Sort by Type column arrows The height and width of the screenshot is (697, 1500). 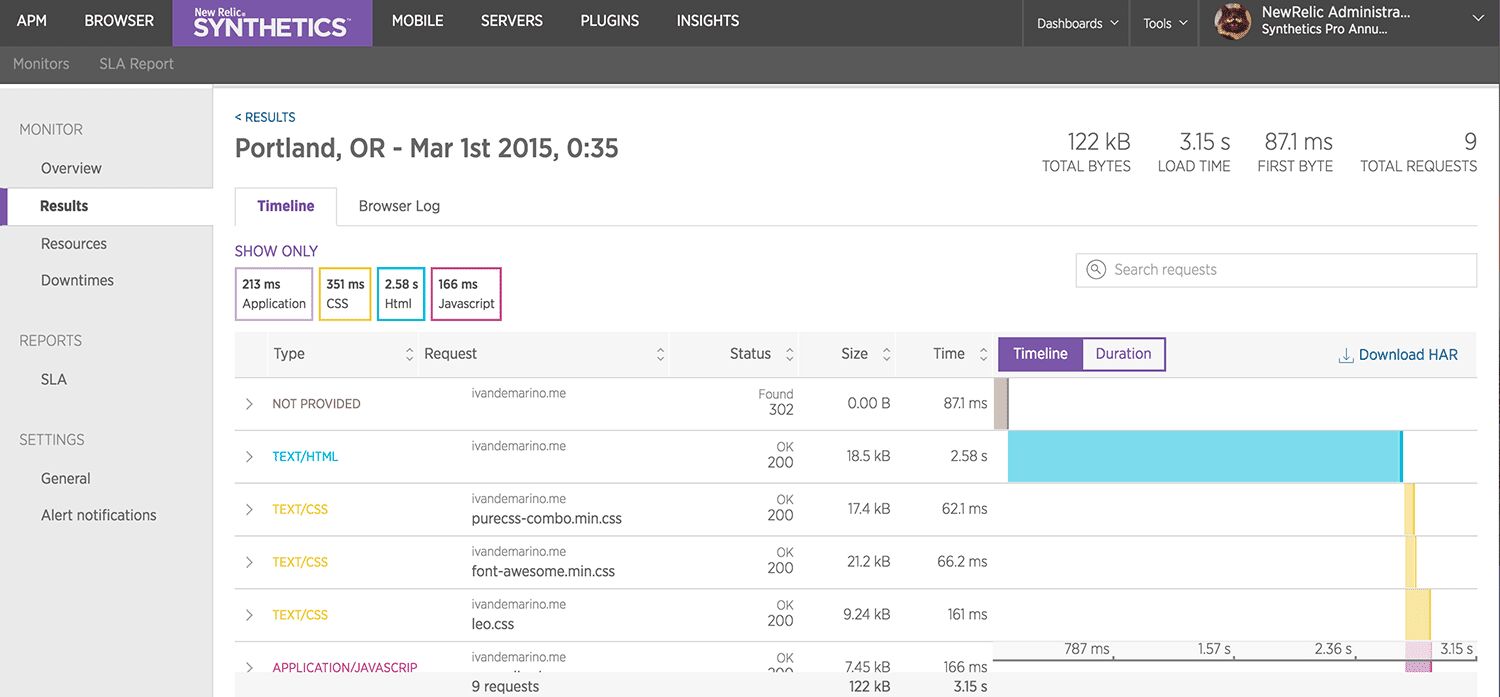tap(409, 354)
